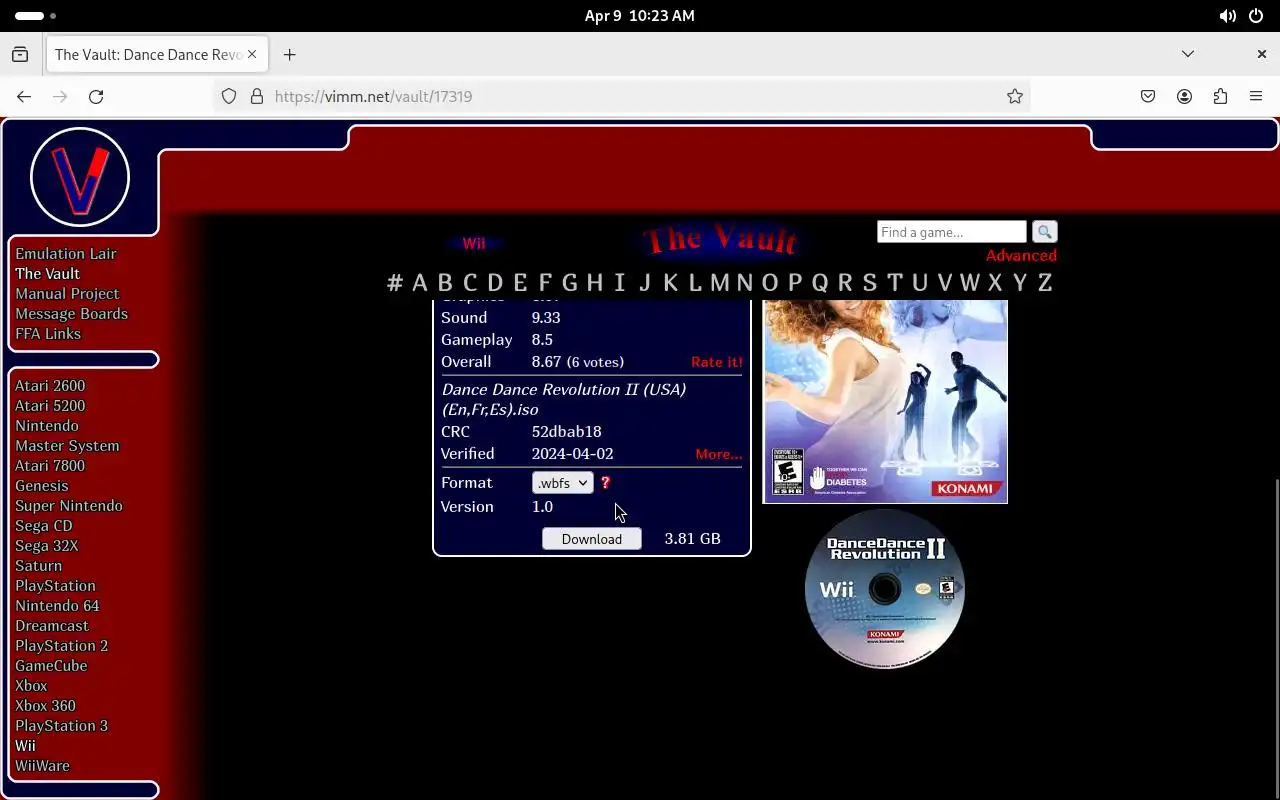This screenshot has height=800, width=1280.
Task: Open the Firefox hamburger menu
Action: point(1256,96)
